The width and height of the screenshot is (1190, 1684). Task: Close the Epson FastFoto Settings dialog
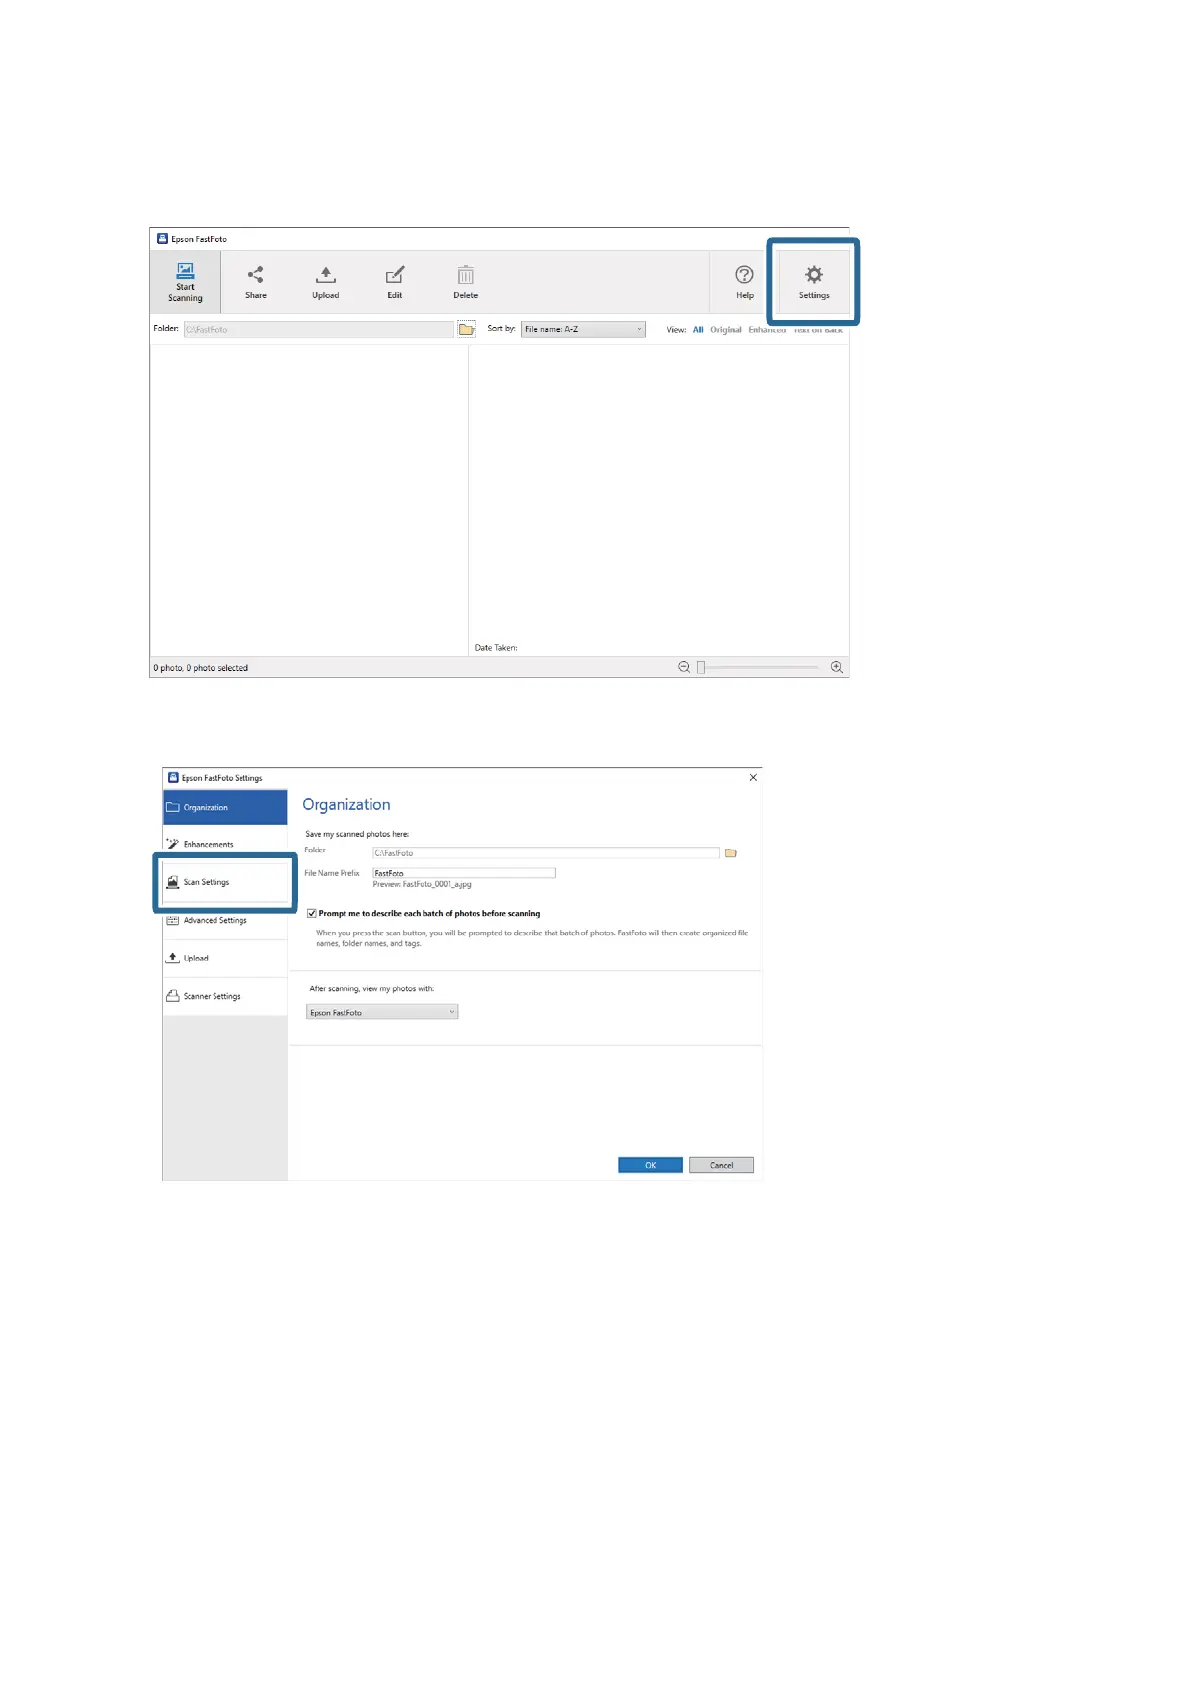coord(753,777)
